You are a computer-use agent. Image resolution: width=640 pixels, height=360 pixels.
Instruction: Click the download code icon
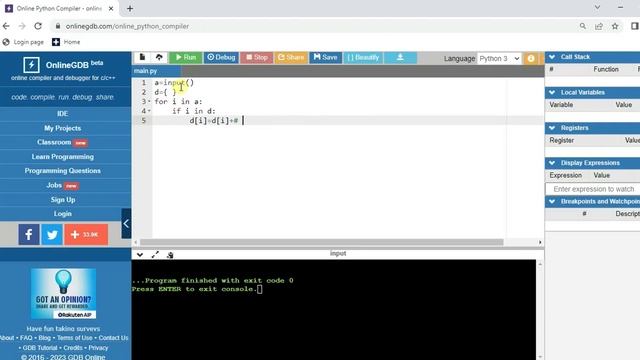pos(400,58)
